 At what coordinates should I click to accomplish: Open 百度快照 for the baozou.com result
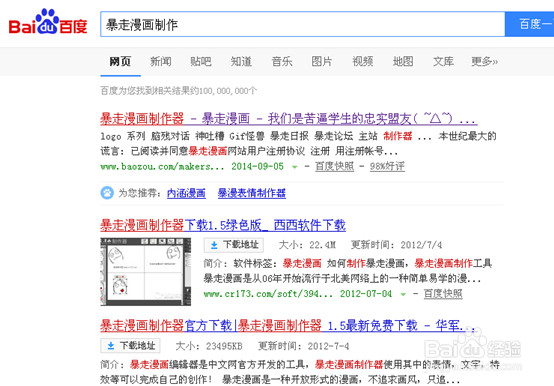coord(335,166)
